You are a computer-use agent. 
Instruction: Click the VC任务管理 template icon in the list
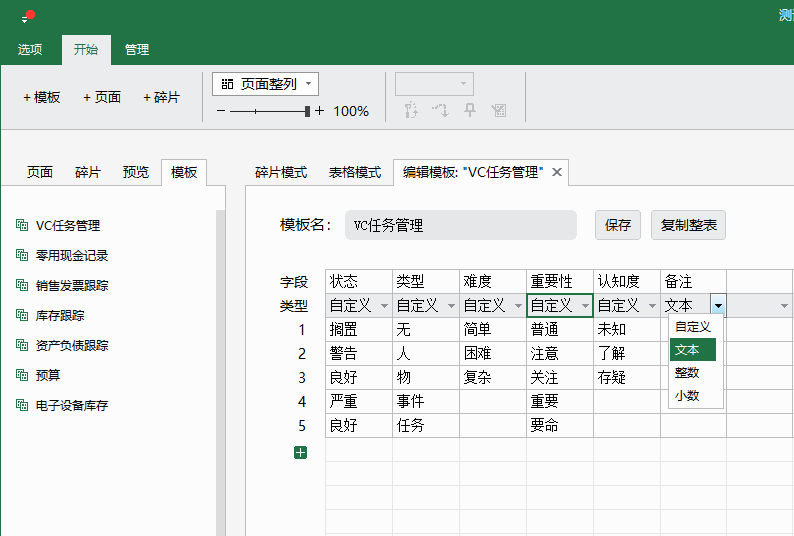click(x=22, y=225)
